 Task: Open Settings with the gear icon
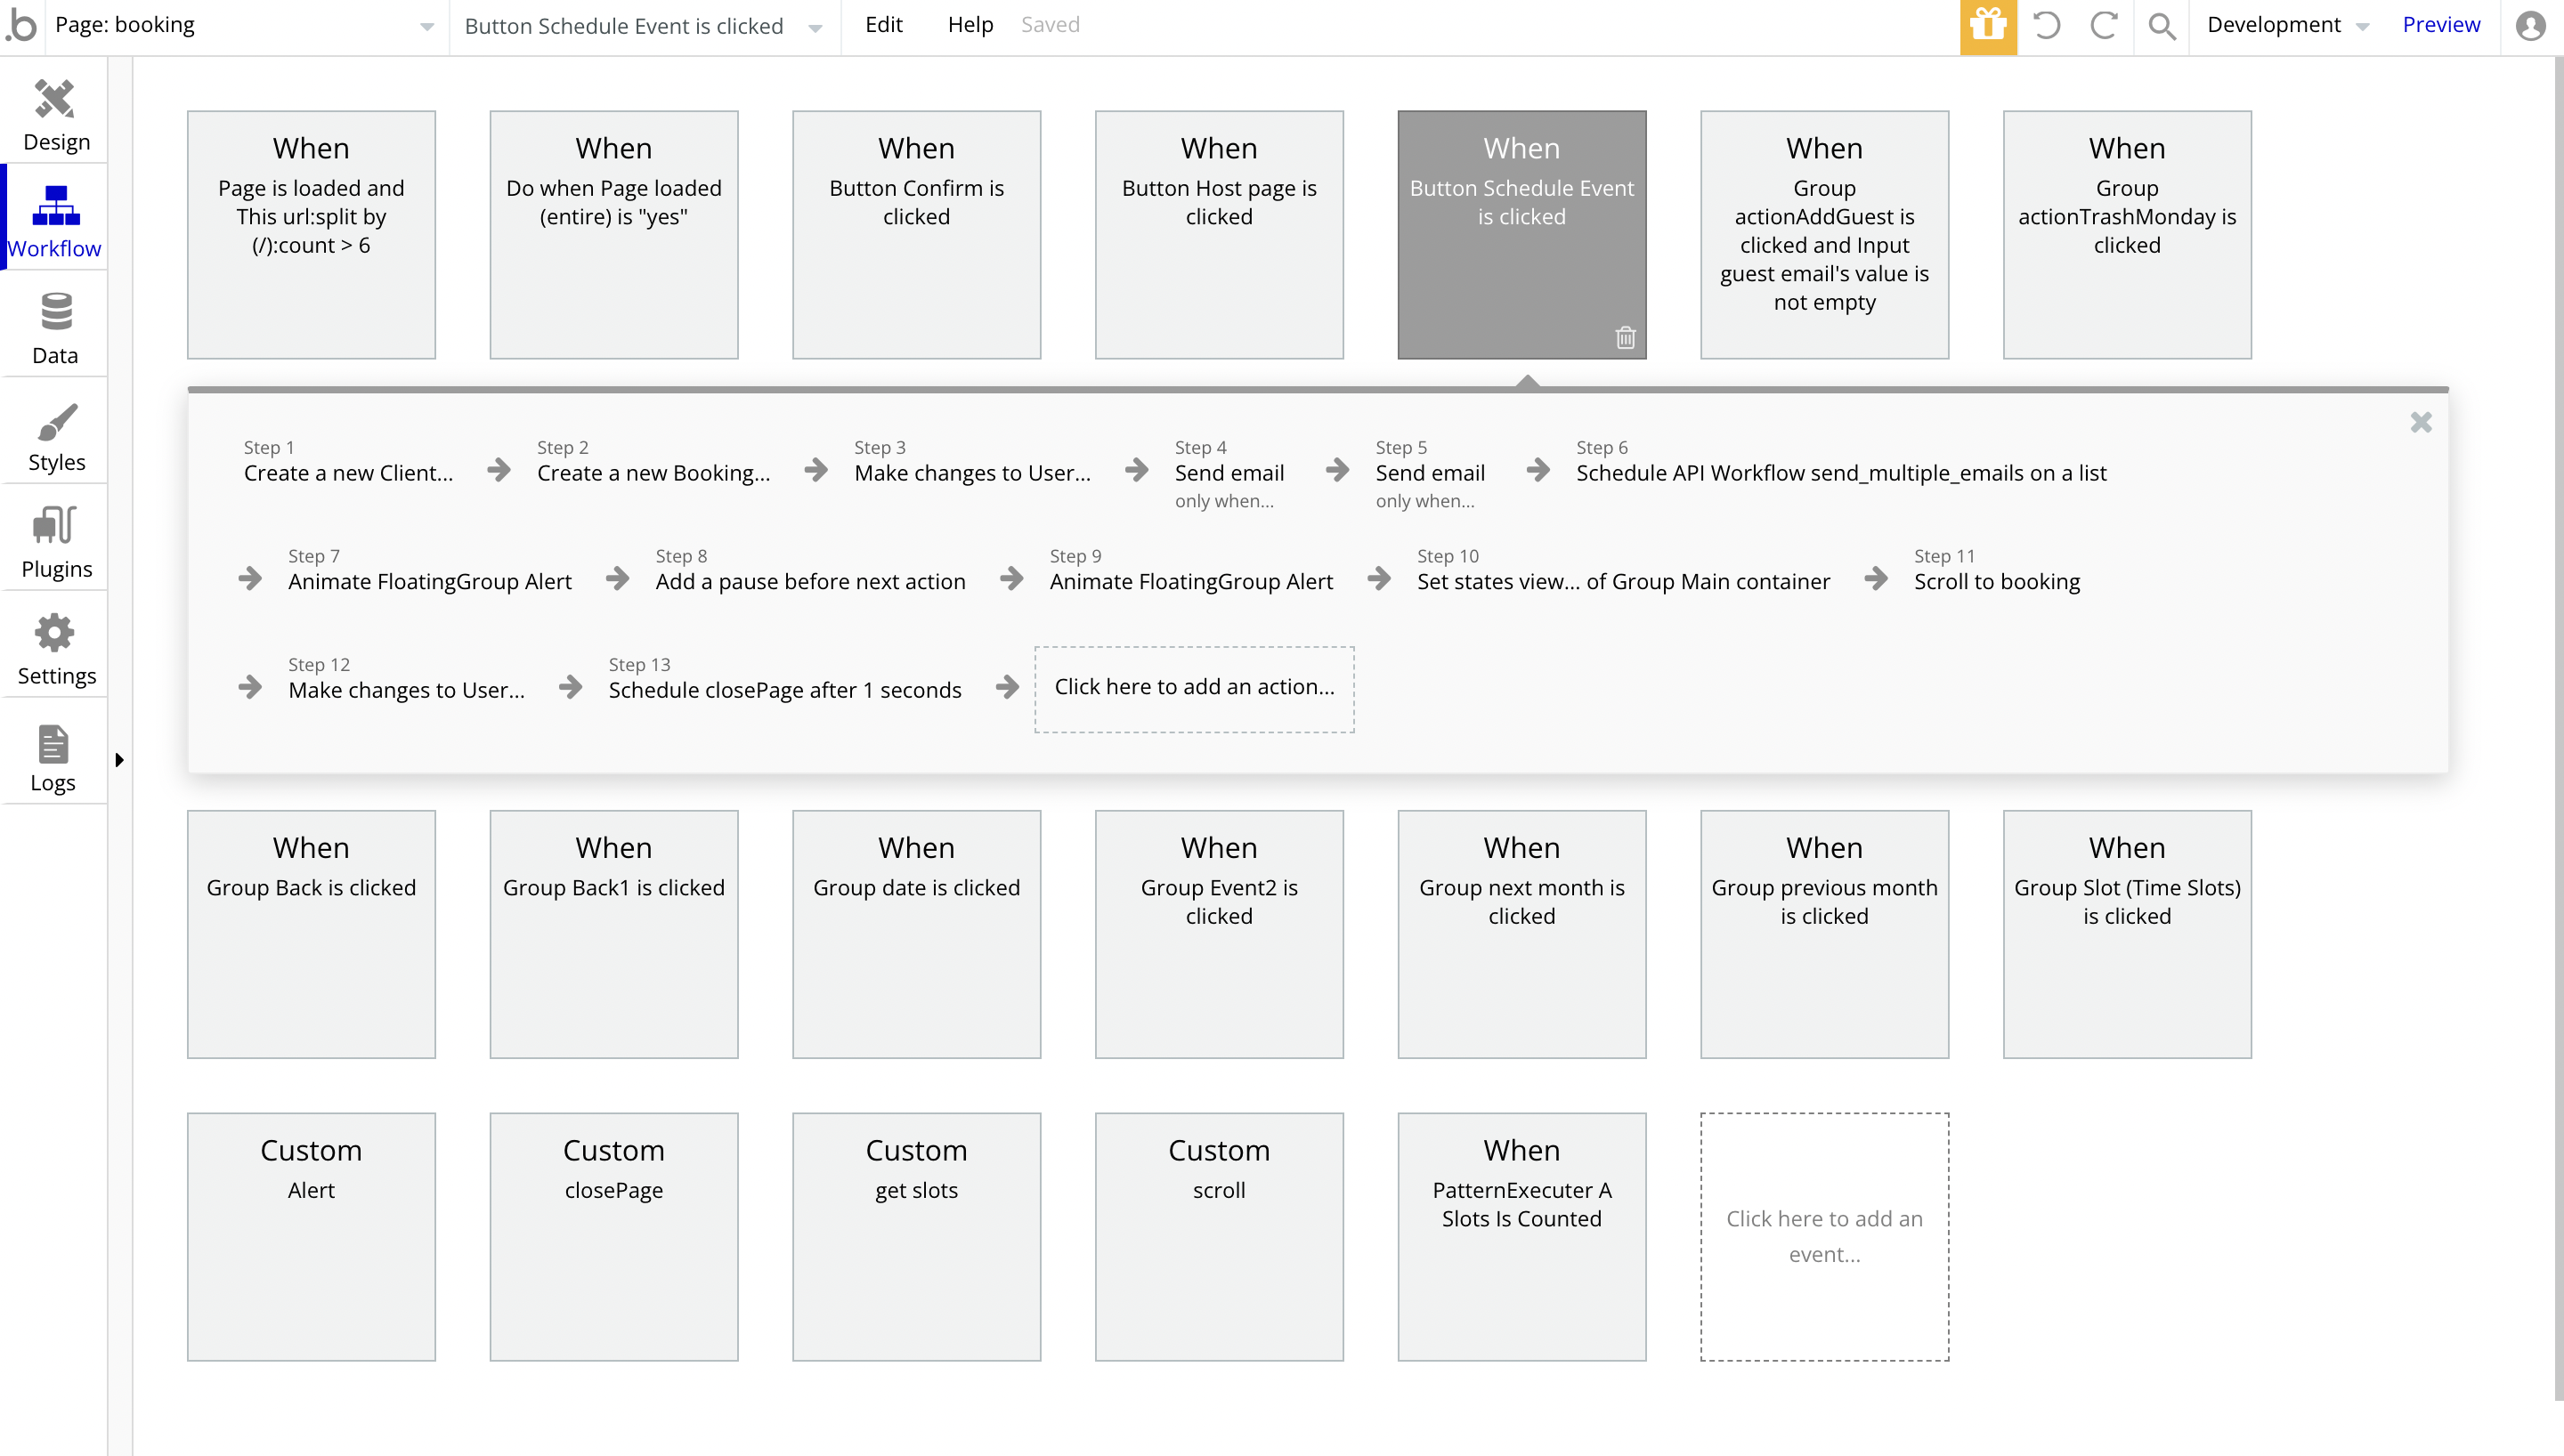55,649
